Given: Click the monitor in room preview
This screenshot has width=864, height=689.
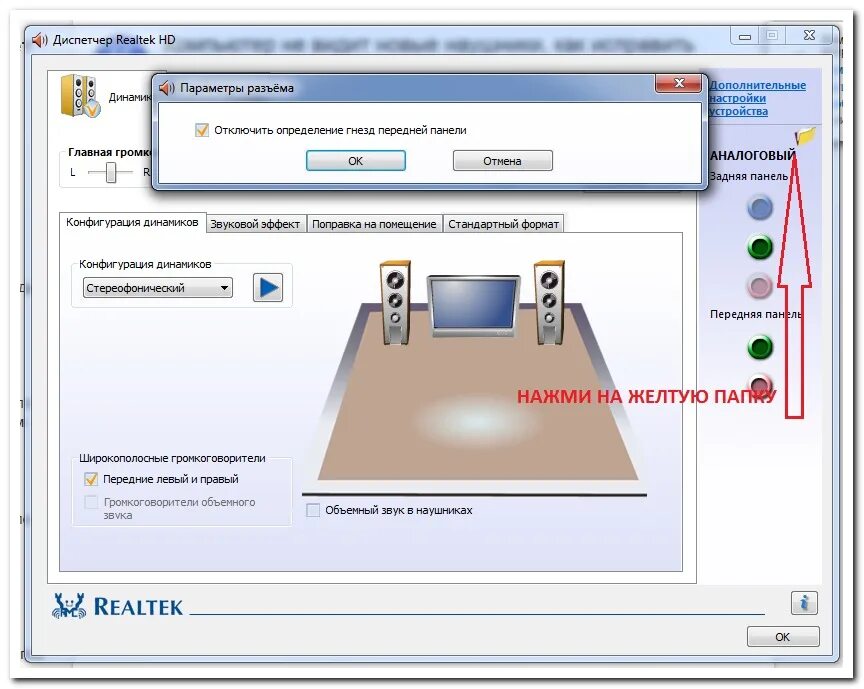Looking at the screenshot, I should [x=474, y=305].
